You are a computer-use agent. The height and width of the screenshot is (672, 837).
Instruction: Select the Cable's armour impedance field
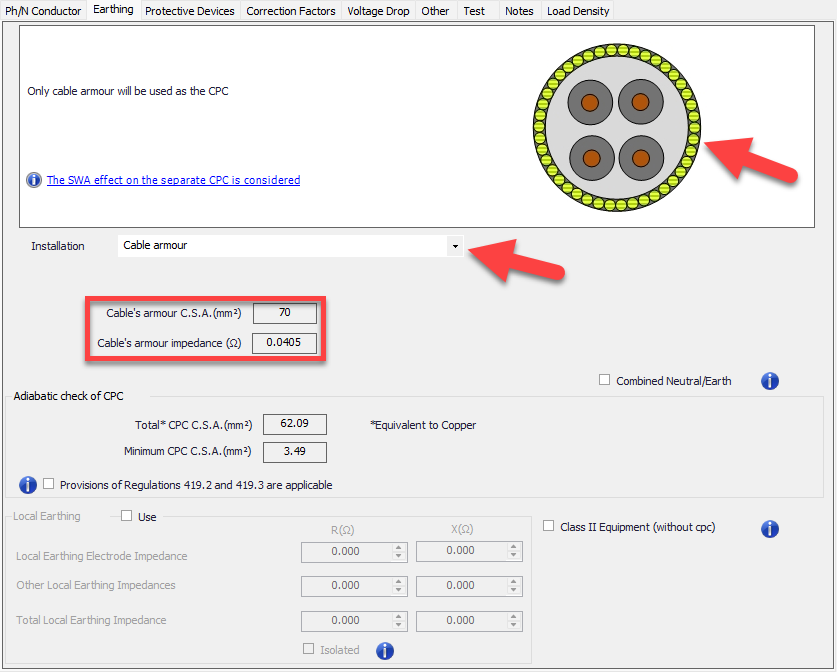tap(285, 343)
